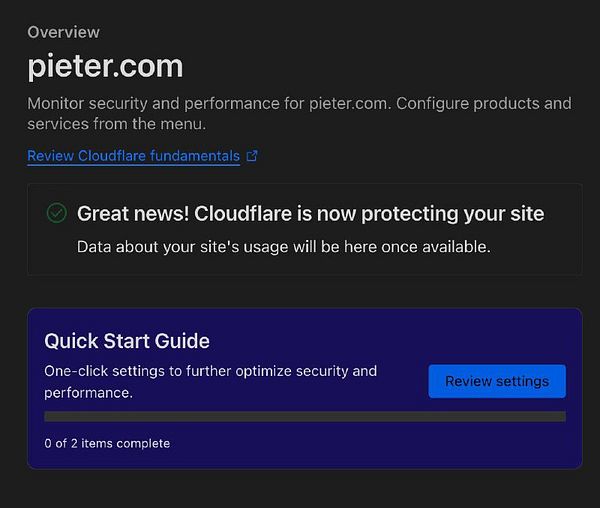Image resolution: width=600 pixels, height=508 pixels.
Task: Click the site usage data notice text
Action: [283, 245]
